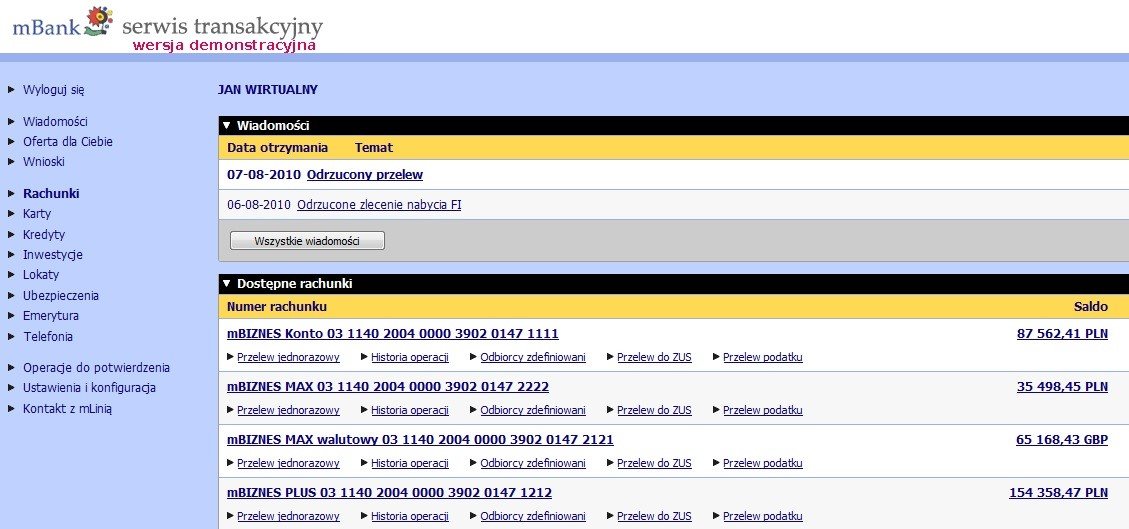Odbiorcy zdefiniowani for mBIZNES MAX 2222
1129x529 pixels.
click(533, 410)
